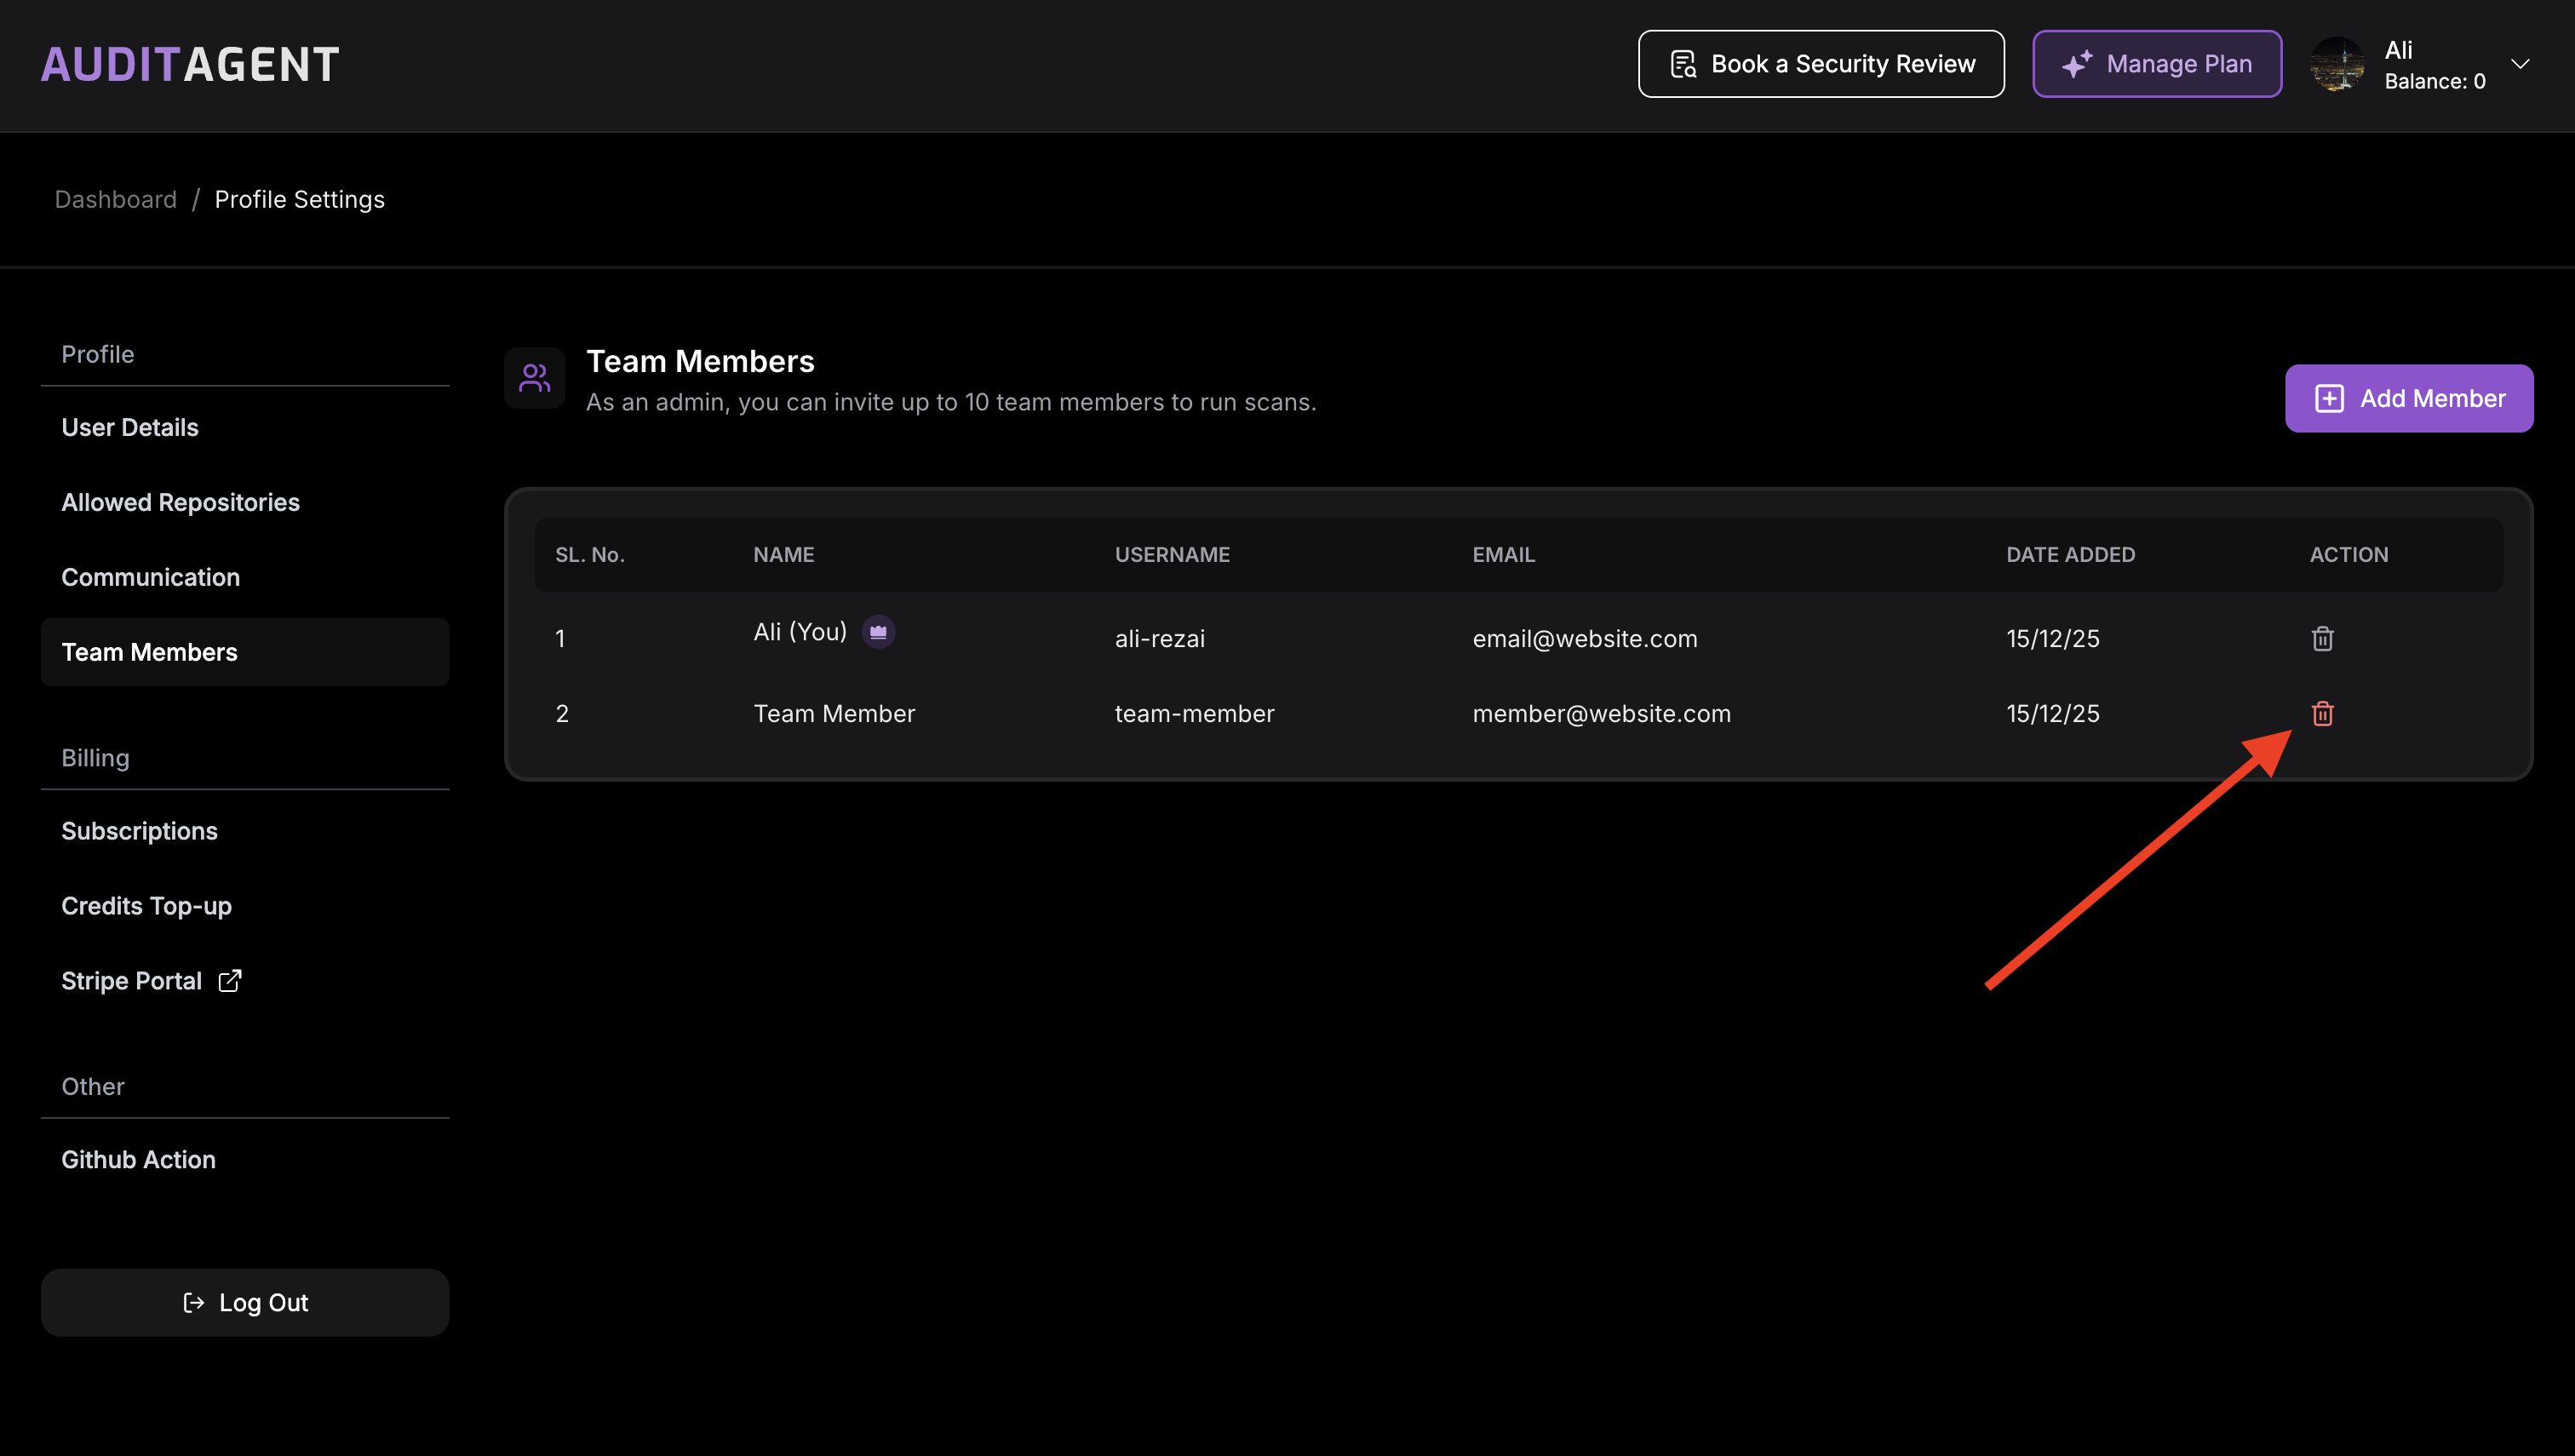Click the plus icon inside Add Member button

tap(2330, 397)
